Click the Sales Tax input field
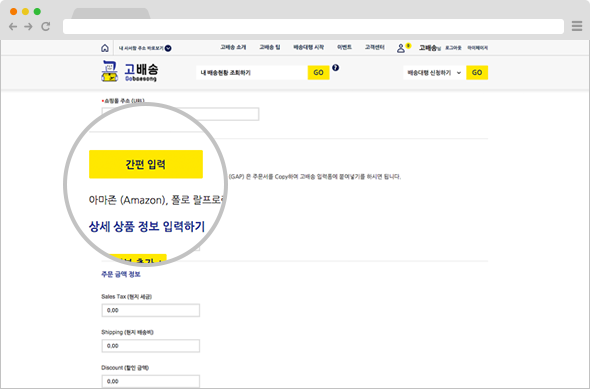The width and height of the screenshot is (590, 389). [x=151, y=310]
